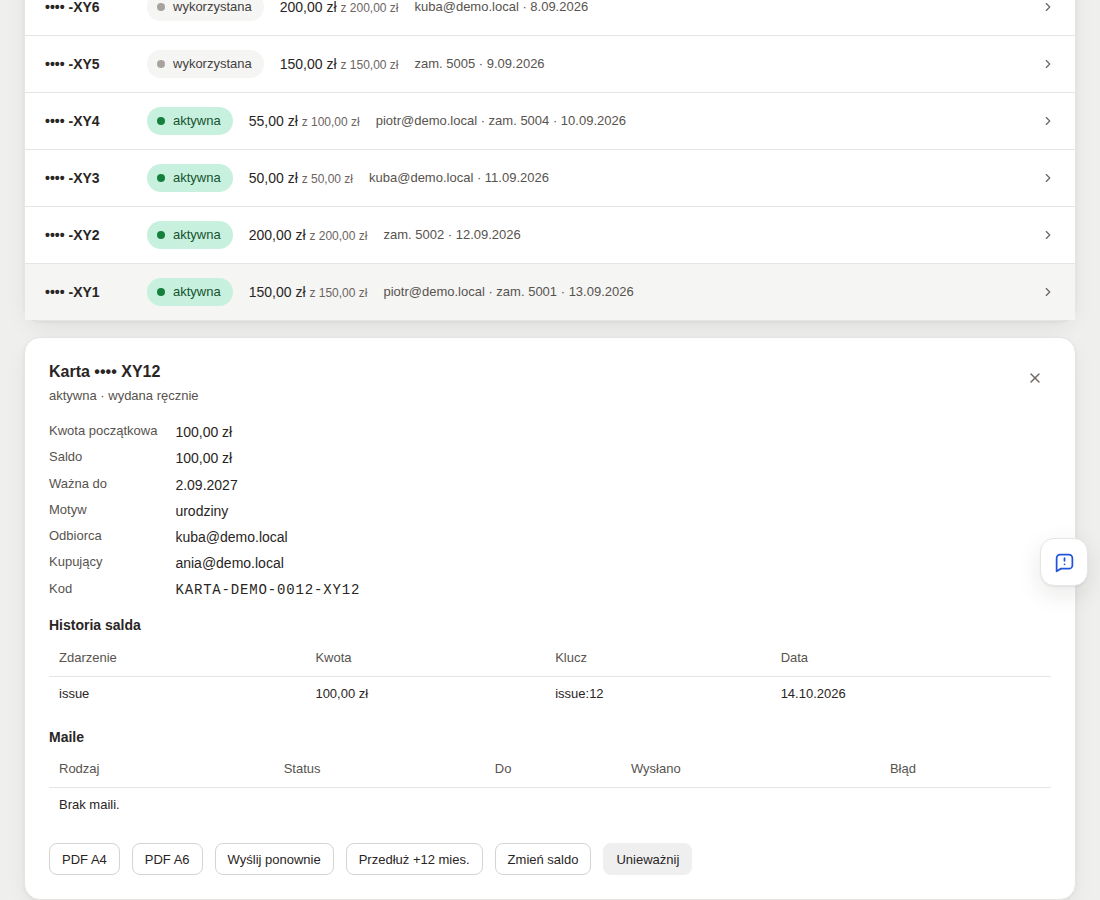The image size is (1100, 900).
Task: Click the recipient kuba@demo.local in details
Action: tap(232, 537)
